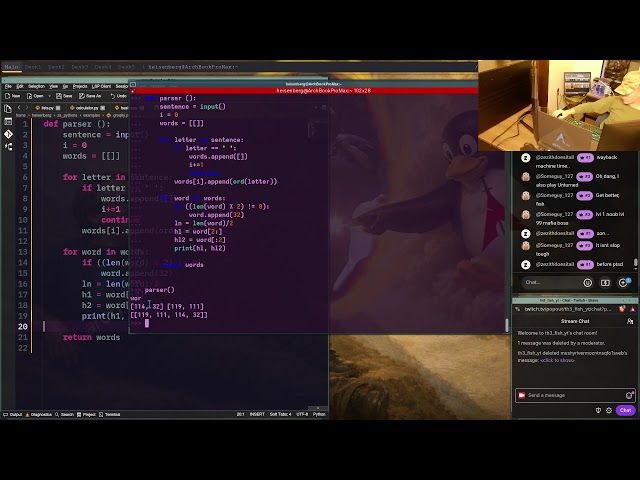Open the File menu in Kate
Image resolution: width=640 pixels, height=480 pixels.
tap(8, 86)
